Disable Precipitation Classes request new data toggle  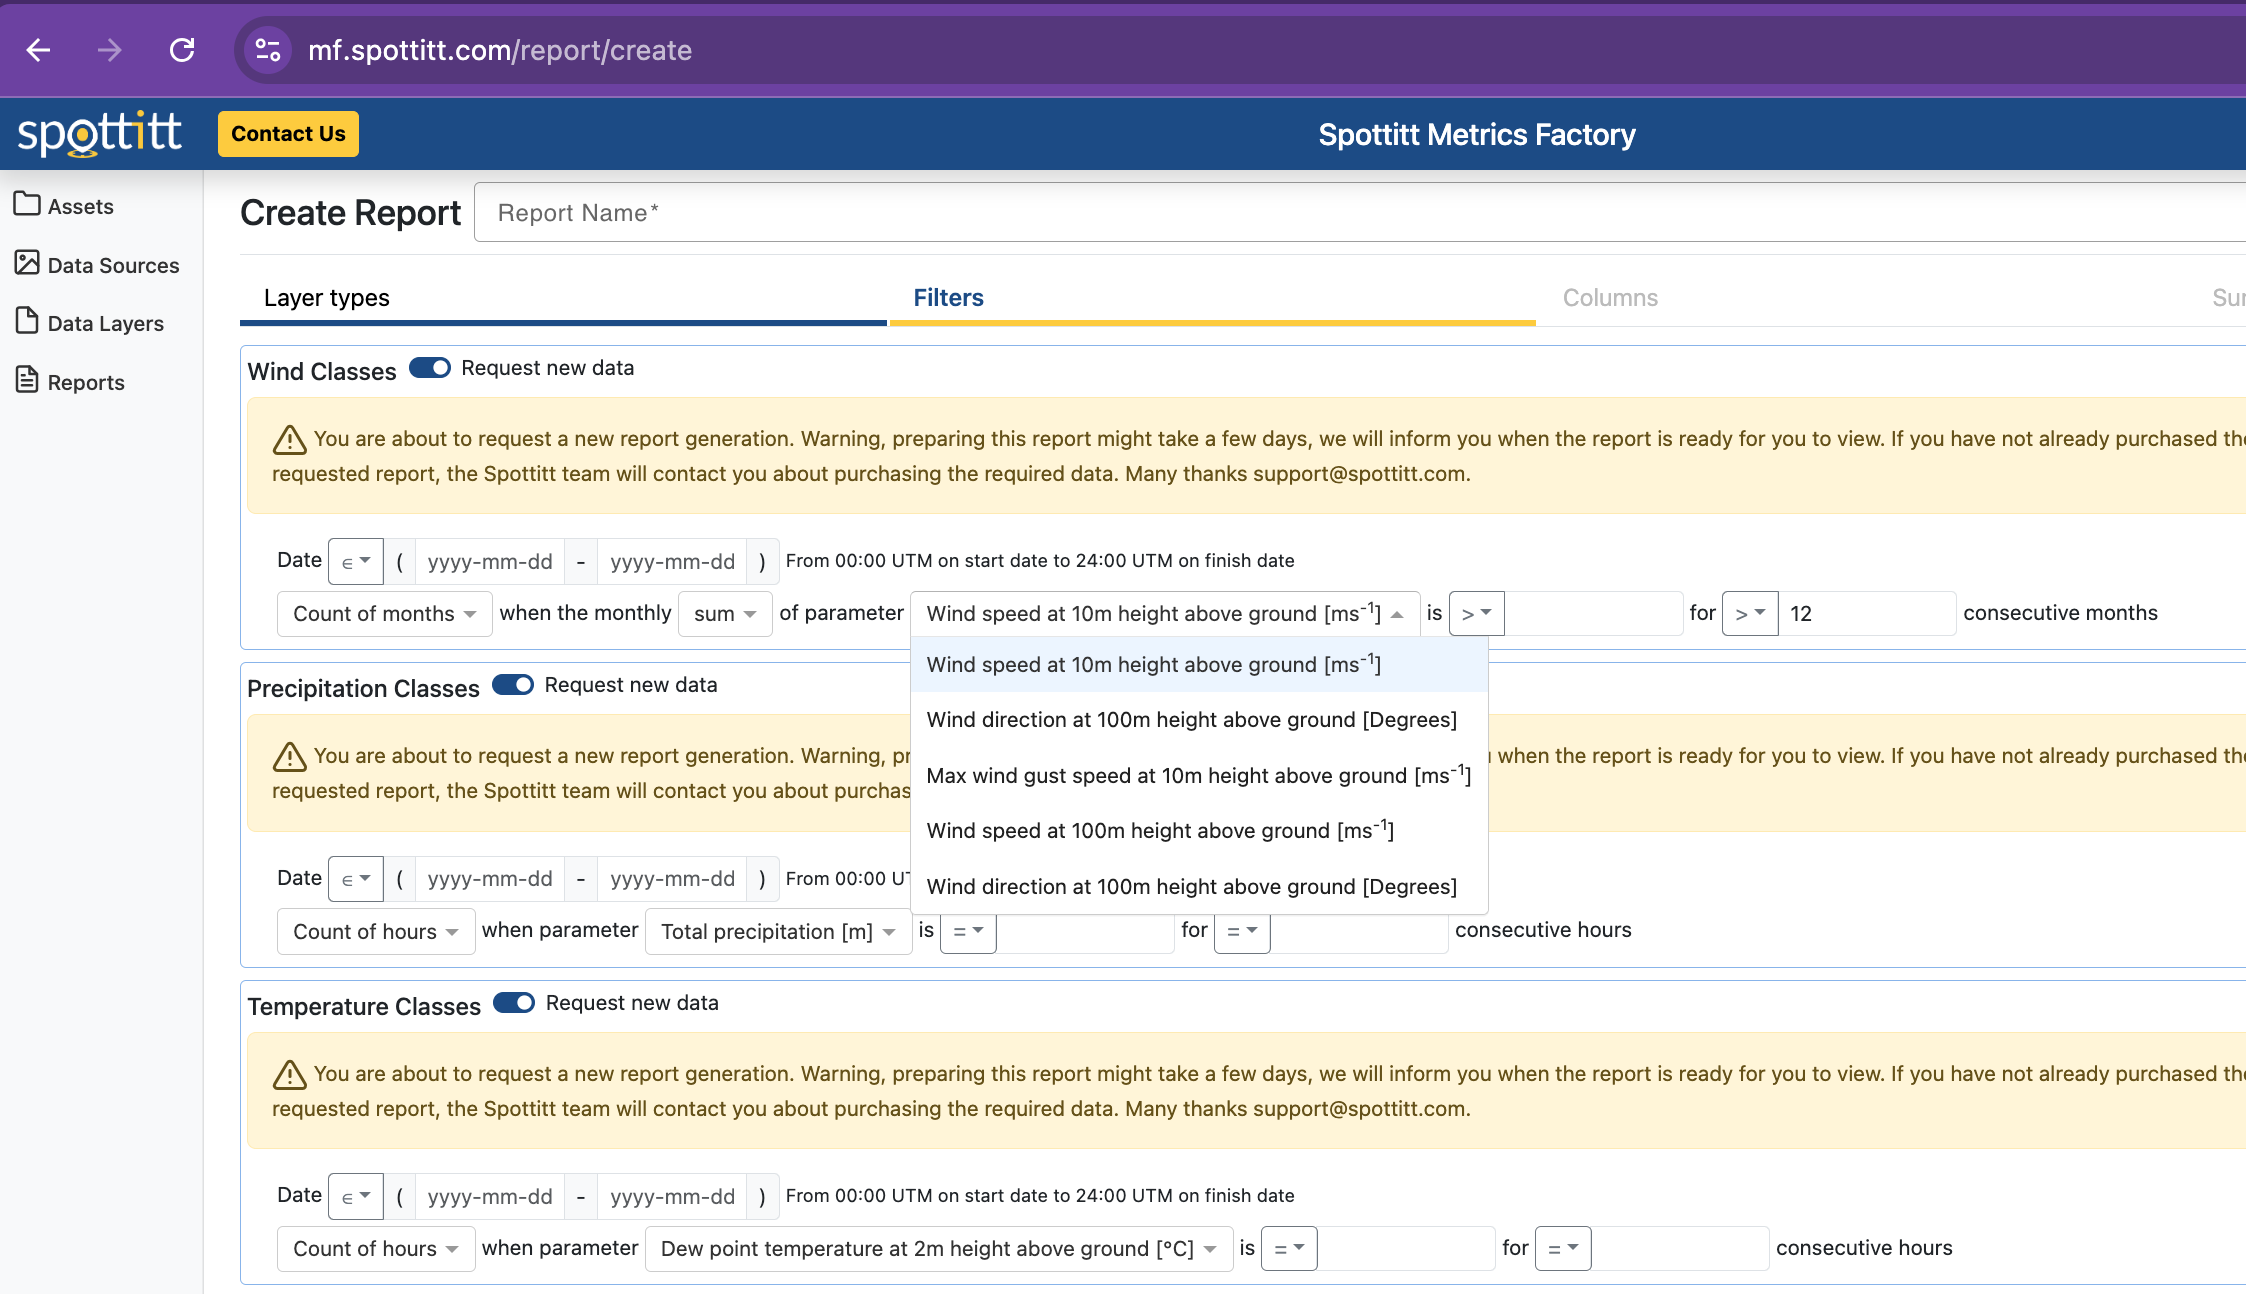(513, 685)
